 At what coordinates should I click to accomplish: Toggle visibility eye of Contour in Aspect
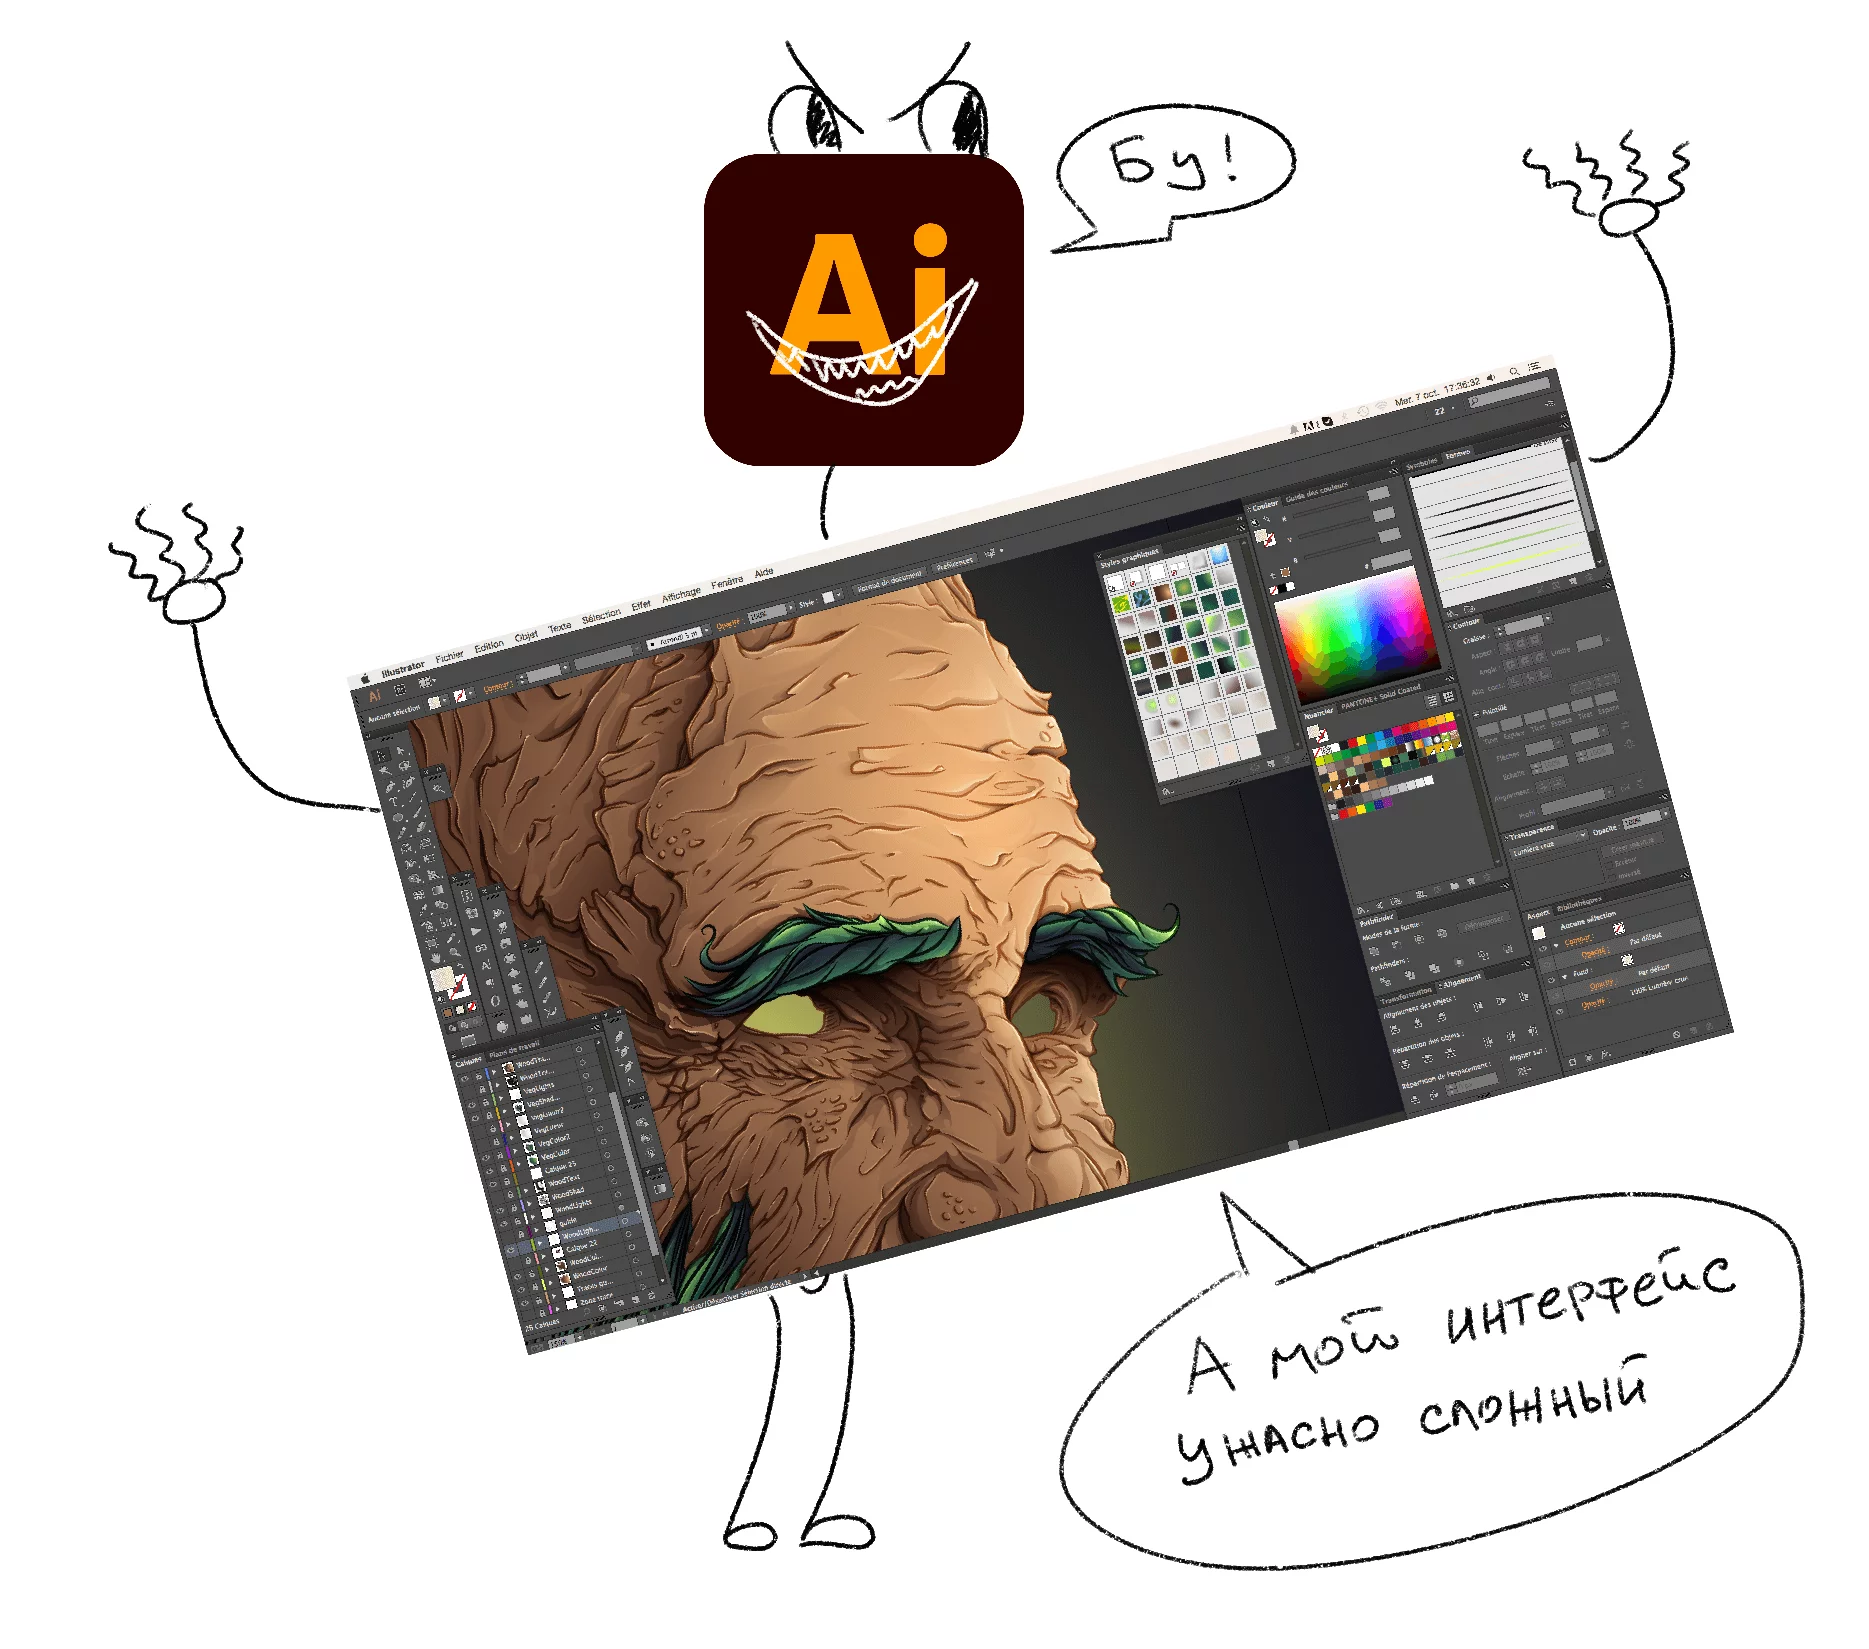(1543, 948)
